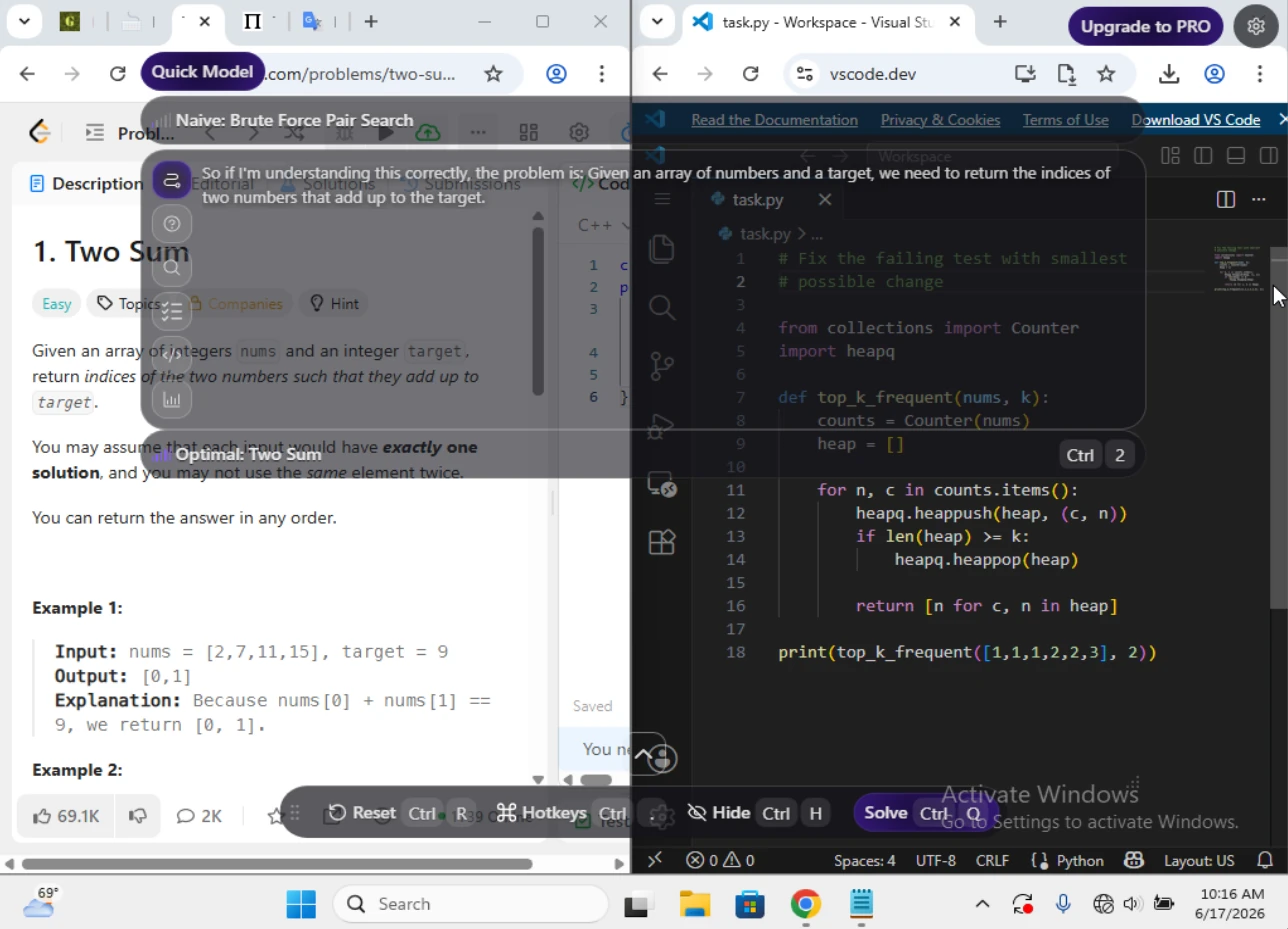Click the magnifier icon in overlay sidebar
This screenshot has height=929, width=1288.
pos(172,268)
